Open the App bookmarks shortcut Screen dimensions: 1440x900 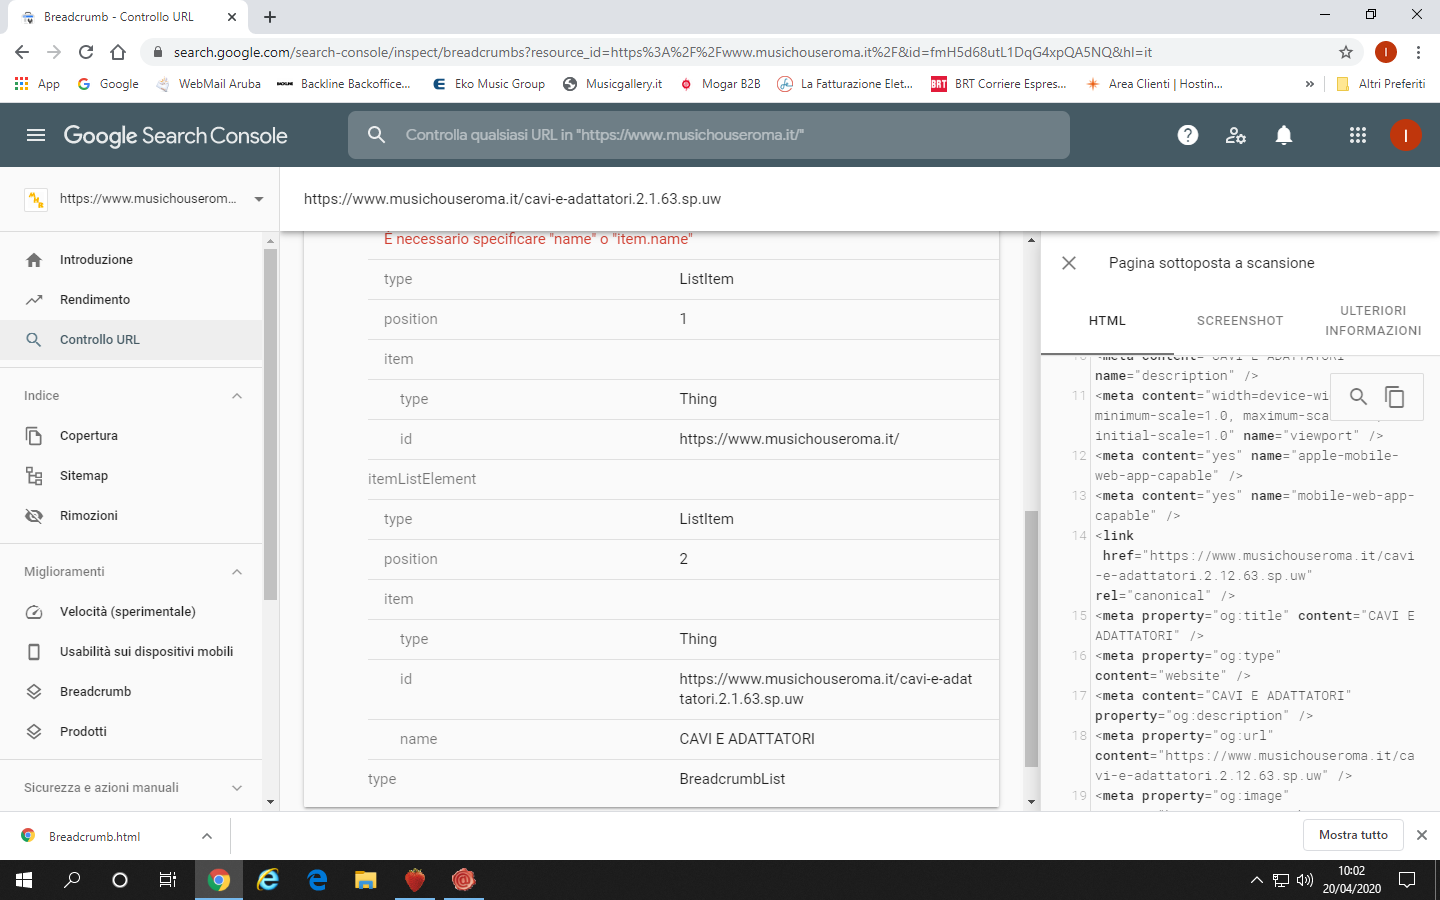37,84
